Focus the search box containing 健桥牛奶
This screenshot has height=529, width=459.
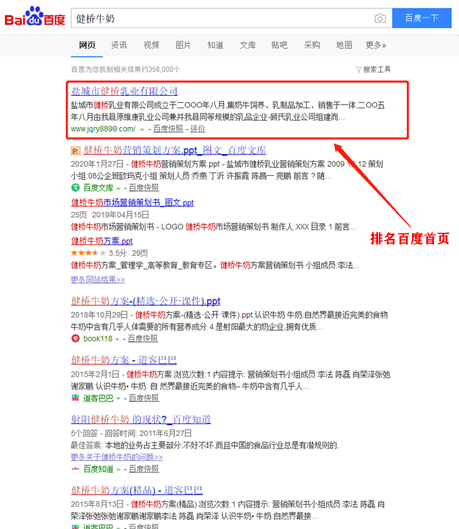231,18
